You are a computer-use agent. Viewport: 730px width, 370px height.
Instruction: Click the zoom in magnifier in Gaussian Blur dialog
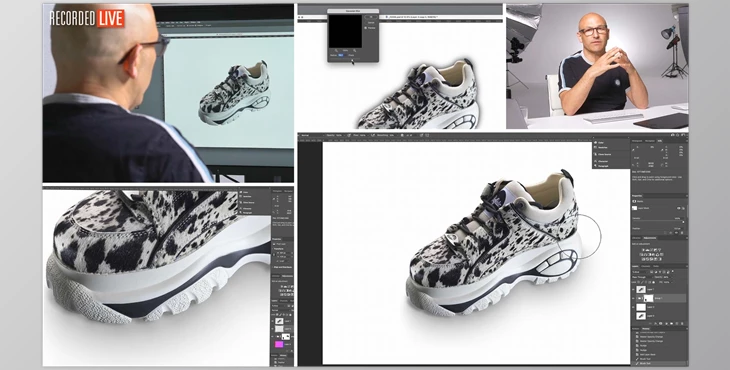354,51
